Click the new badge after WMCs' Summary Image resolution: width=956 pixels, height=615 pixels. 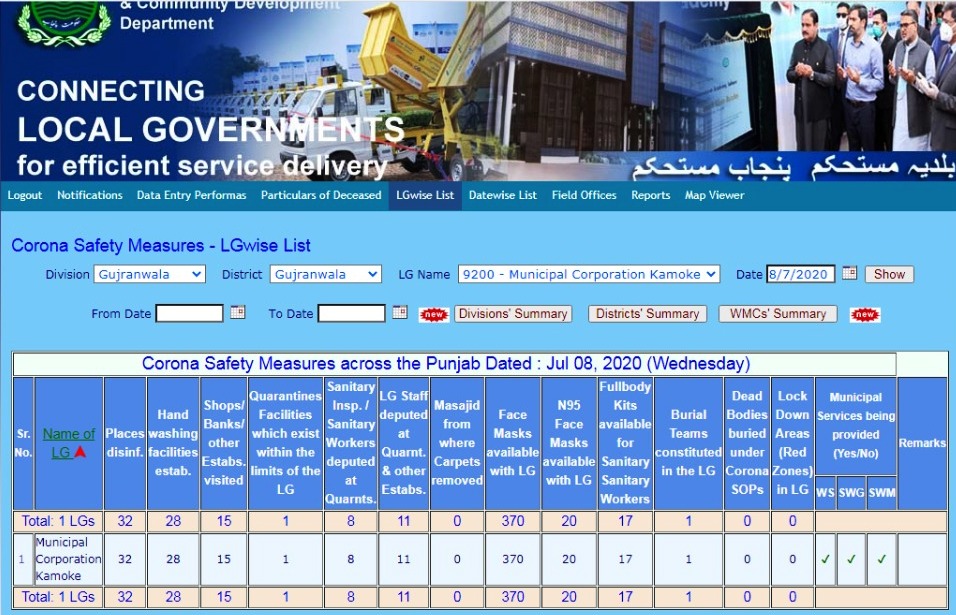[865, 315]
